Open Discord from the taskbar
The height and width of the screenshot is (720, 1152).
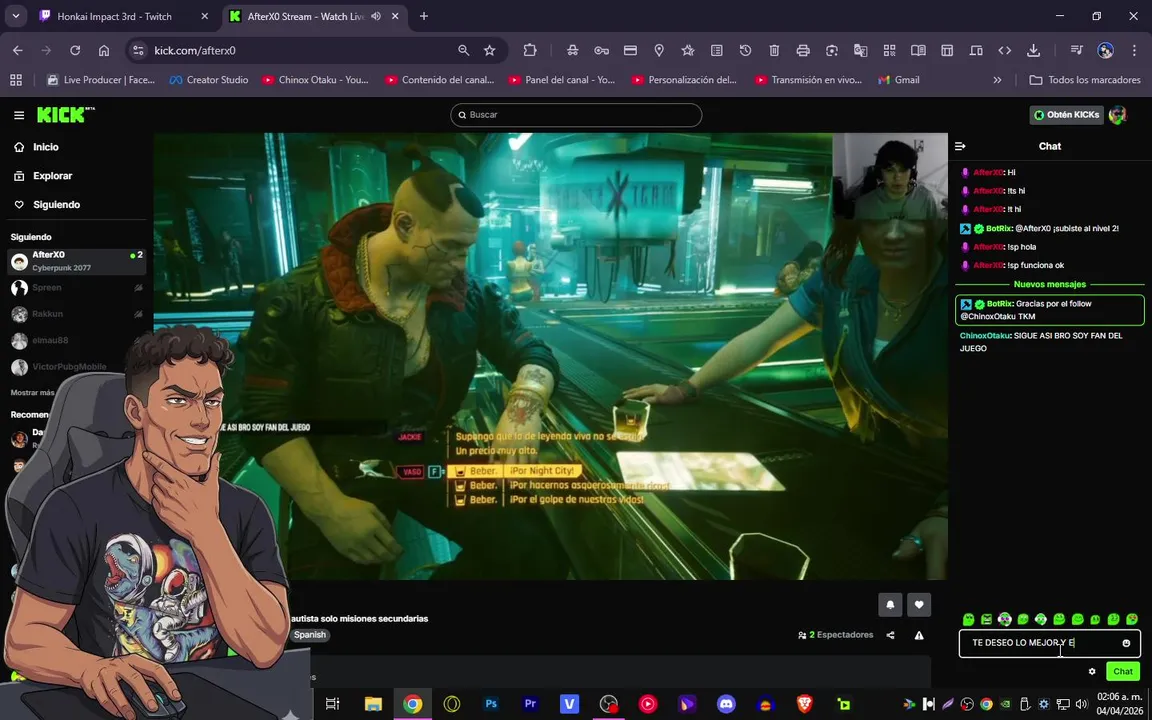727,704
